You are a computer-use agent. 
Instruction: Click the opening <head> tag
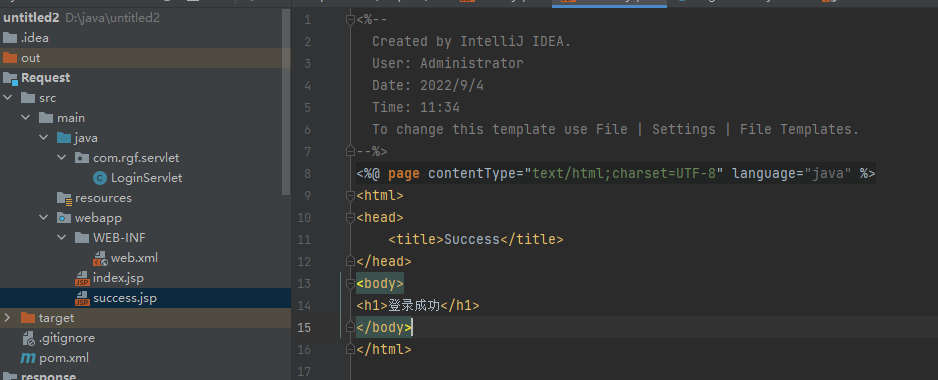(x=380, y=218)
